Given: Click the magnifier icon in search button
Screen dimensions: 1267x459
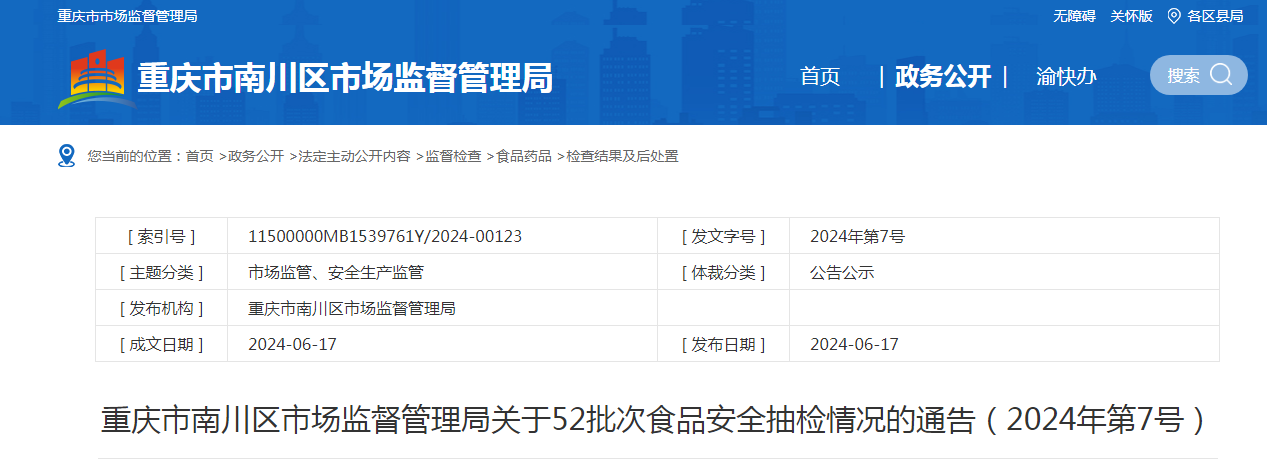Looking at the screenshot, I should [x=1221, y=75].
